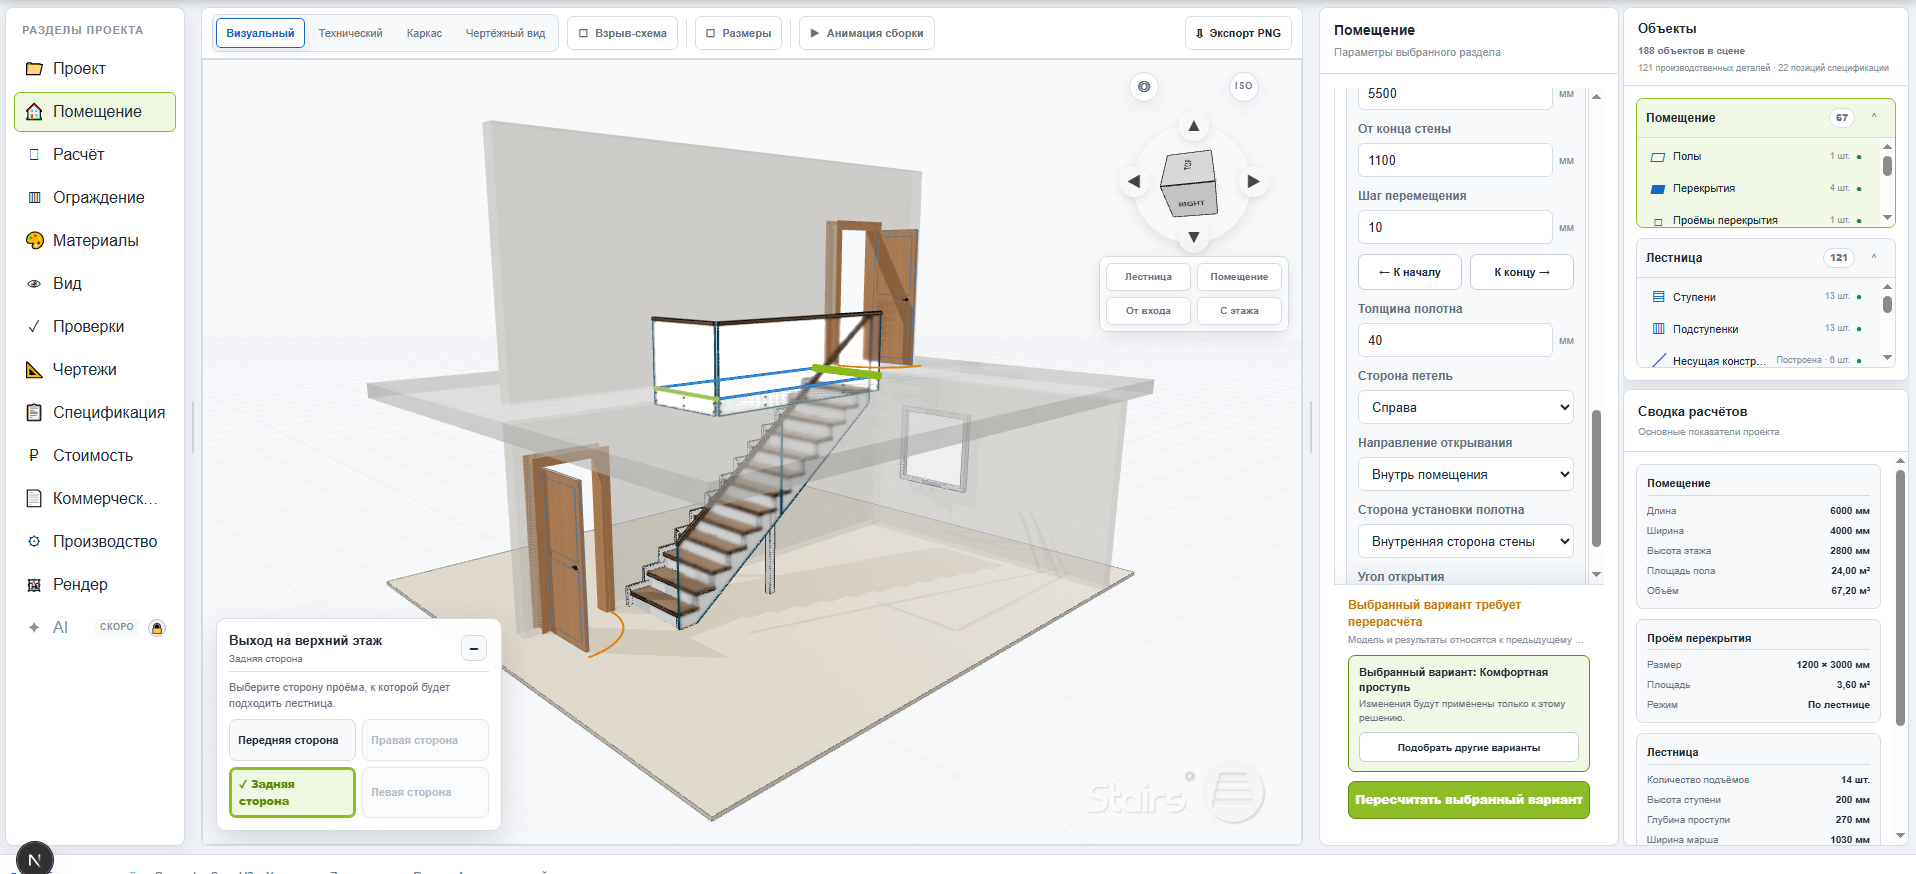Rotate view down with bottom arrow
The width and height of the screenshot is (1916, 874).
(x=1193, y=238)
